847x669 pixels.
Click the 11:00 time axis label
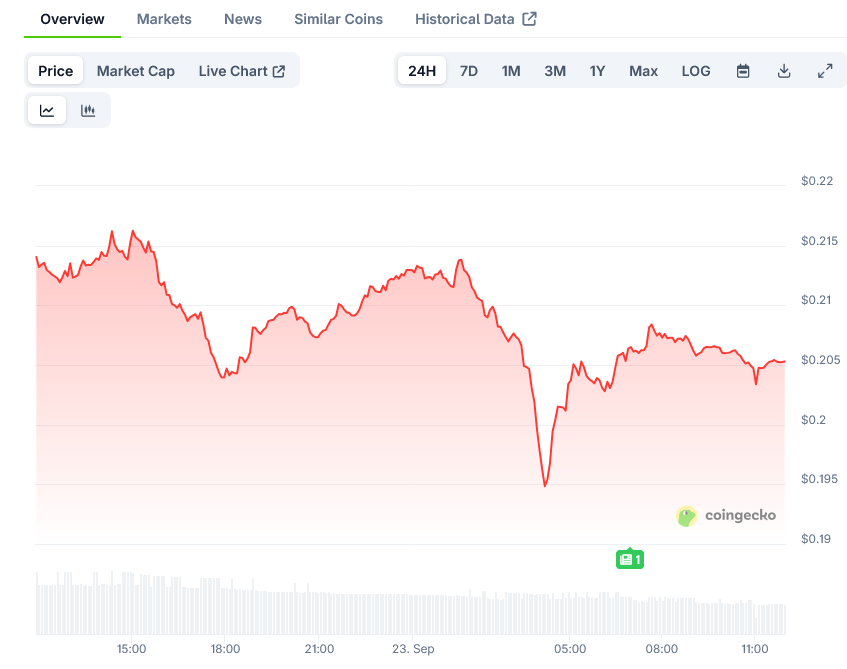coord(755,648)
